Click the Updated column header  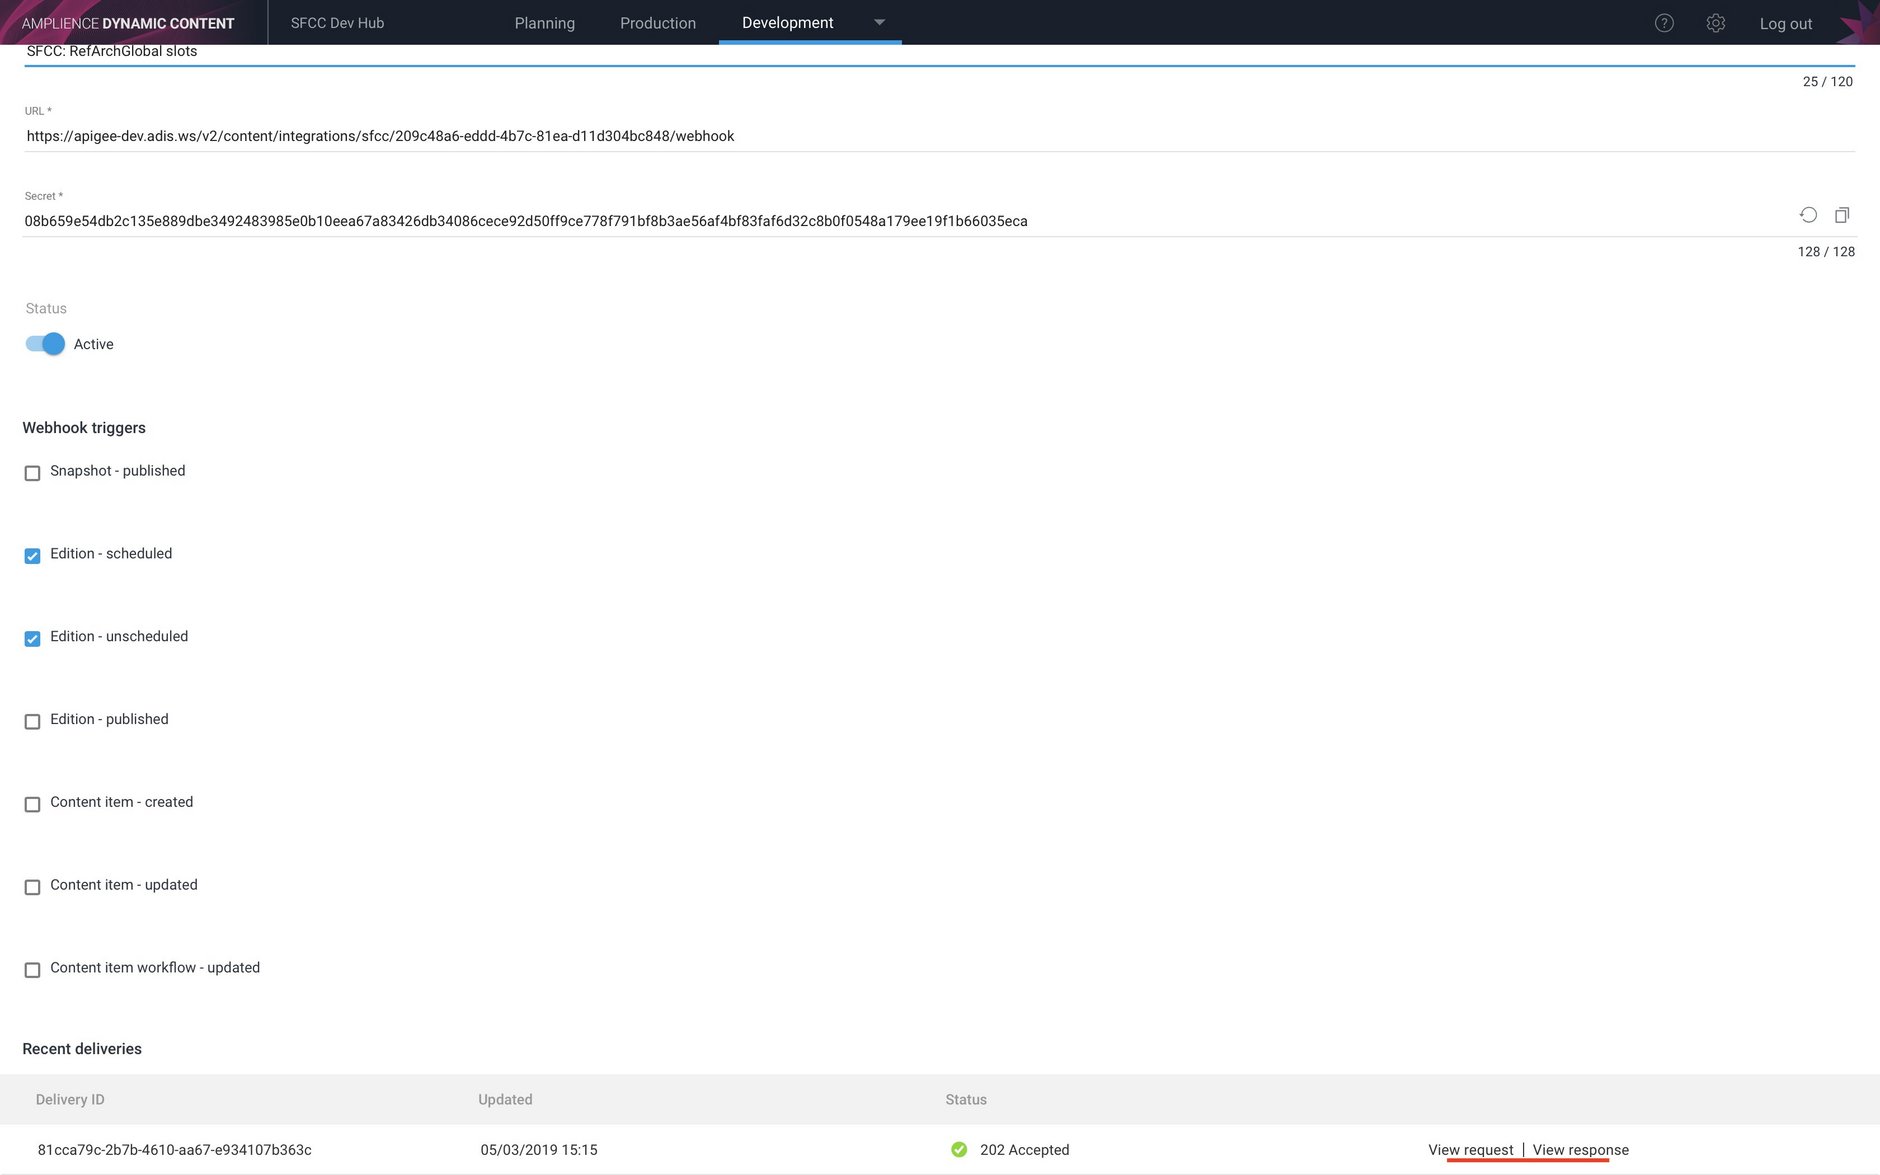click(x=505, y=1099)
